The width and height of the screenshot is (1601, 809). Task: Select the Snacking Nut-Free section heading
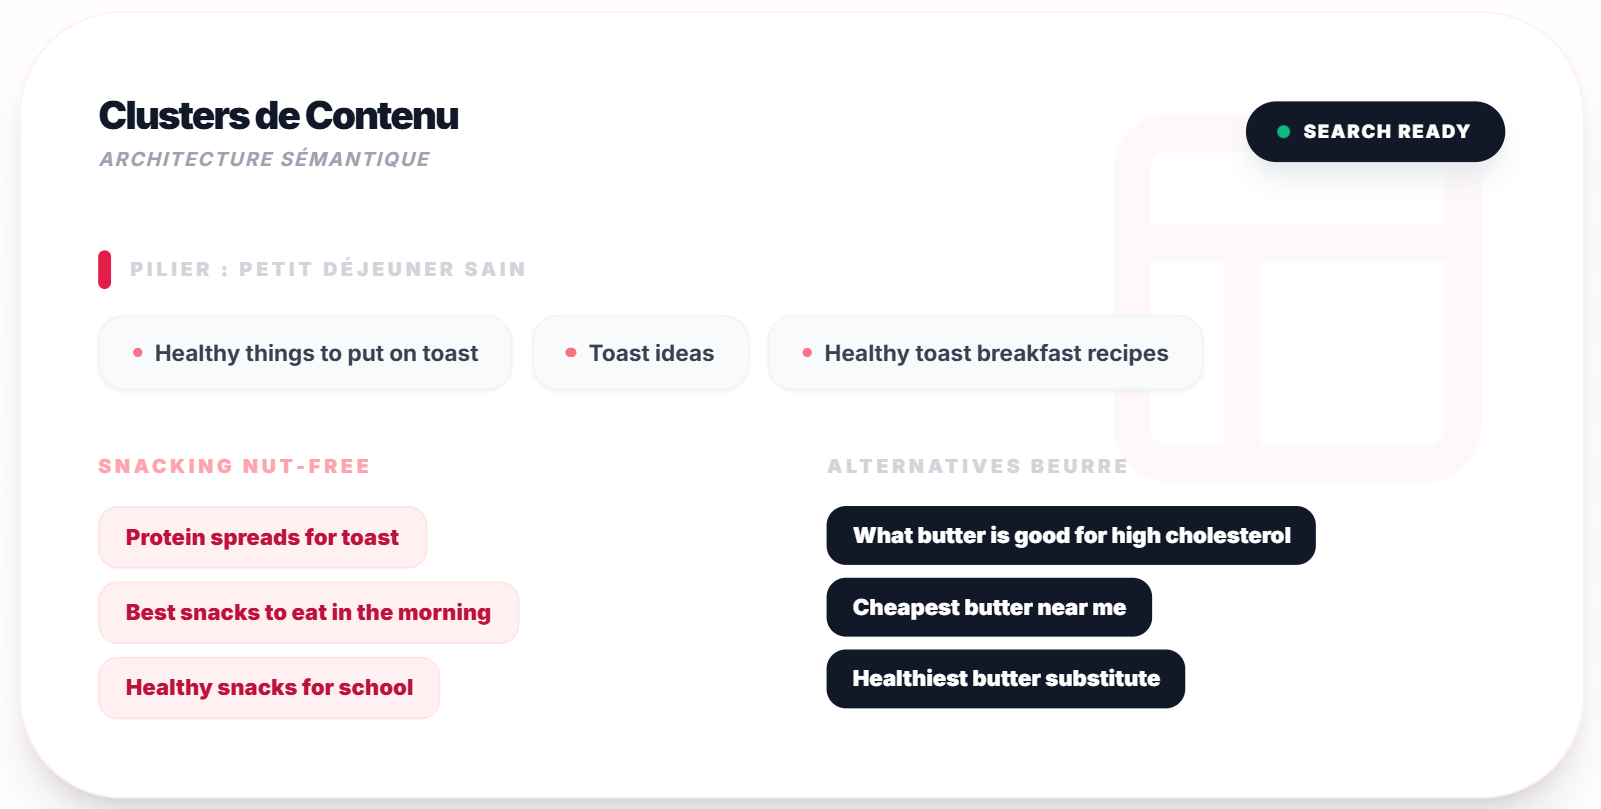(234, 467)
